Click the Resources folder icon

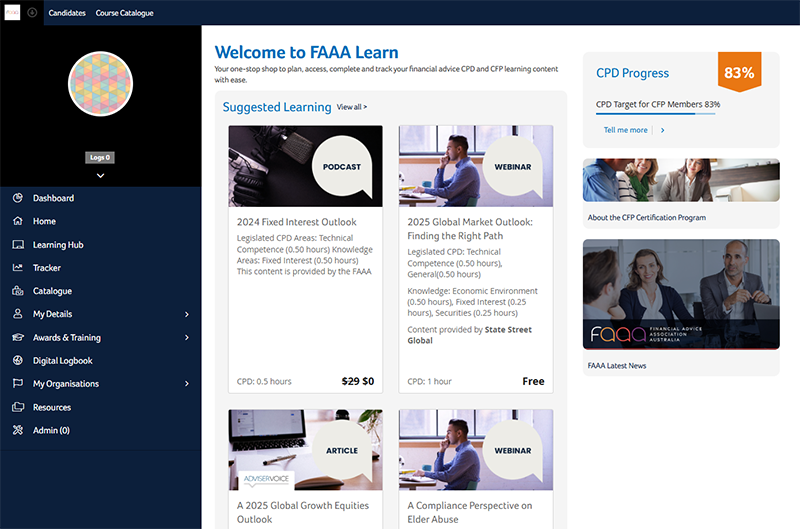tap(18, 407)
